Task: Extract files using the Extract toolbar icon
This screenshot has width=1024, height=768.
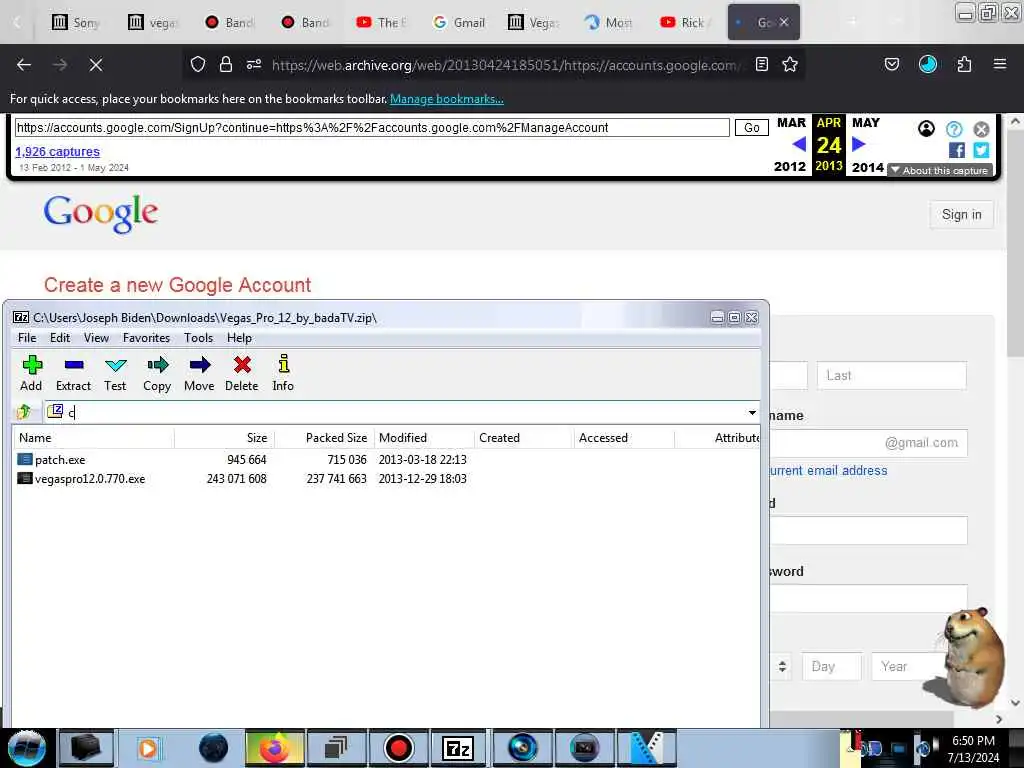Action: coord(73,374)
